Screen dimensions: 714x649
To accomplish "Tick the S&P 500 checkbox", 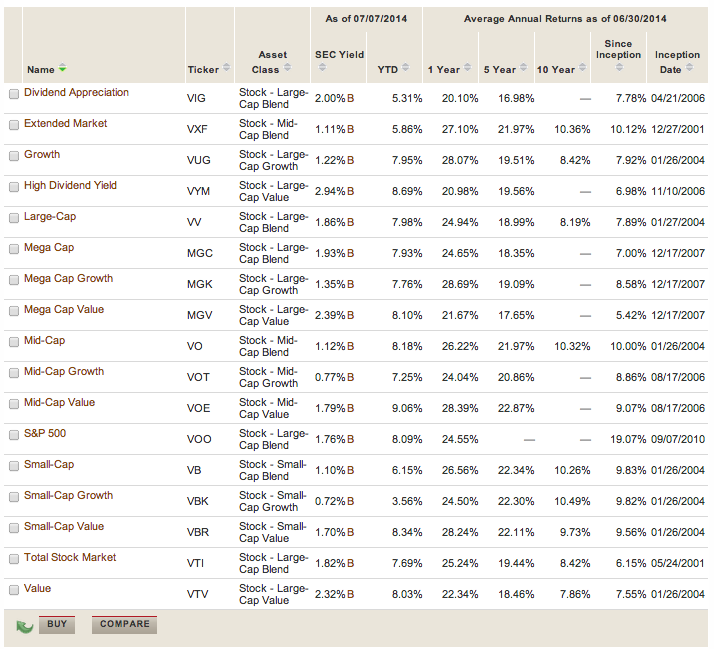I will click(x=14, y=434).
